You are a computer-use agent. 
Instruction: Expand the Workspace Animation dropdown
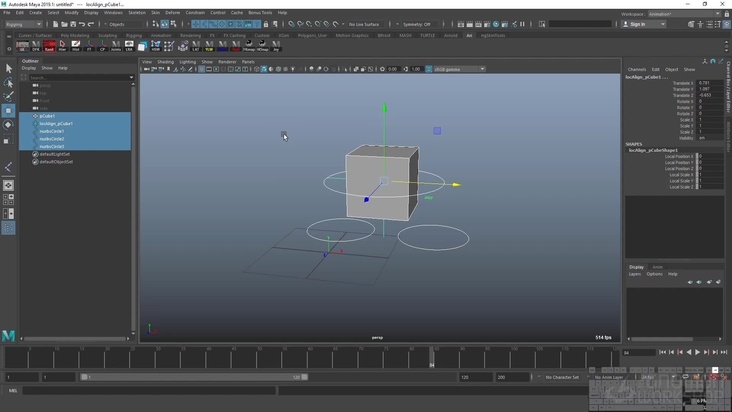pyautogui.click(x=687, y=14)
